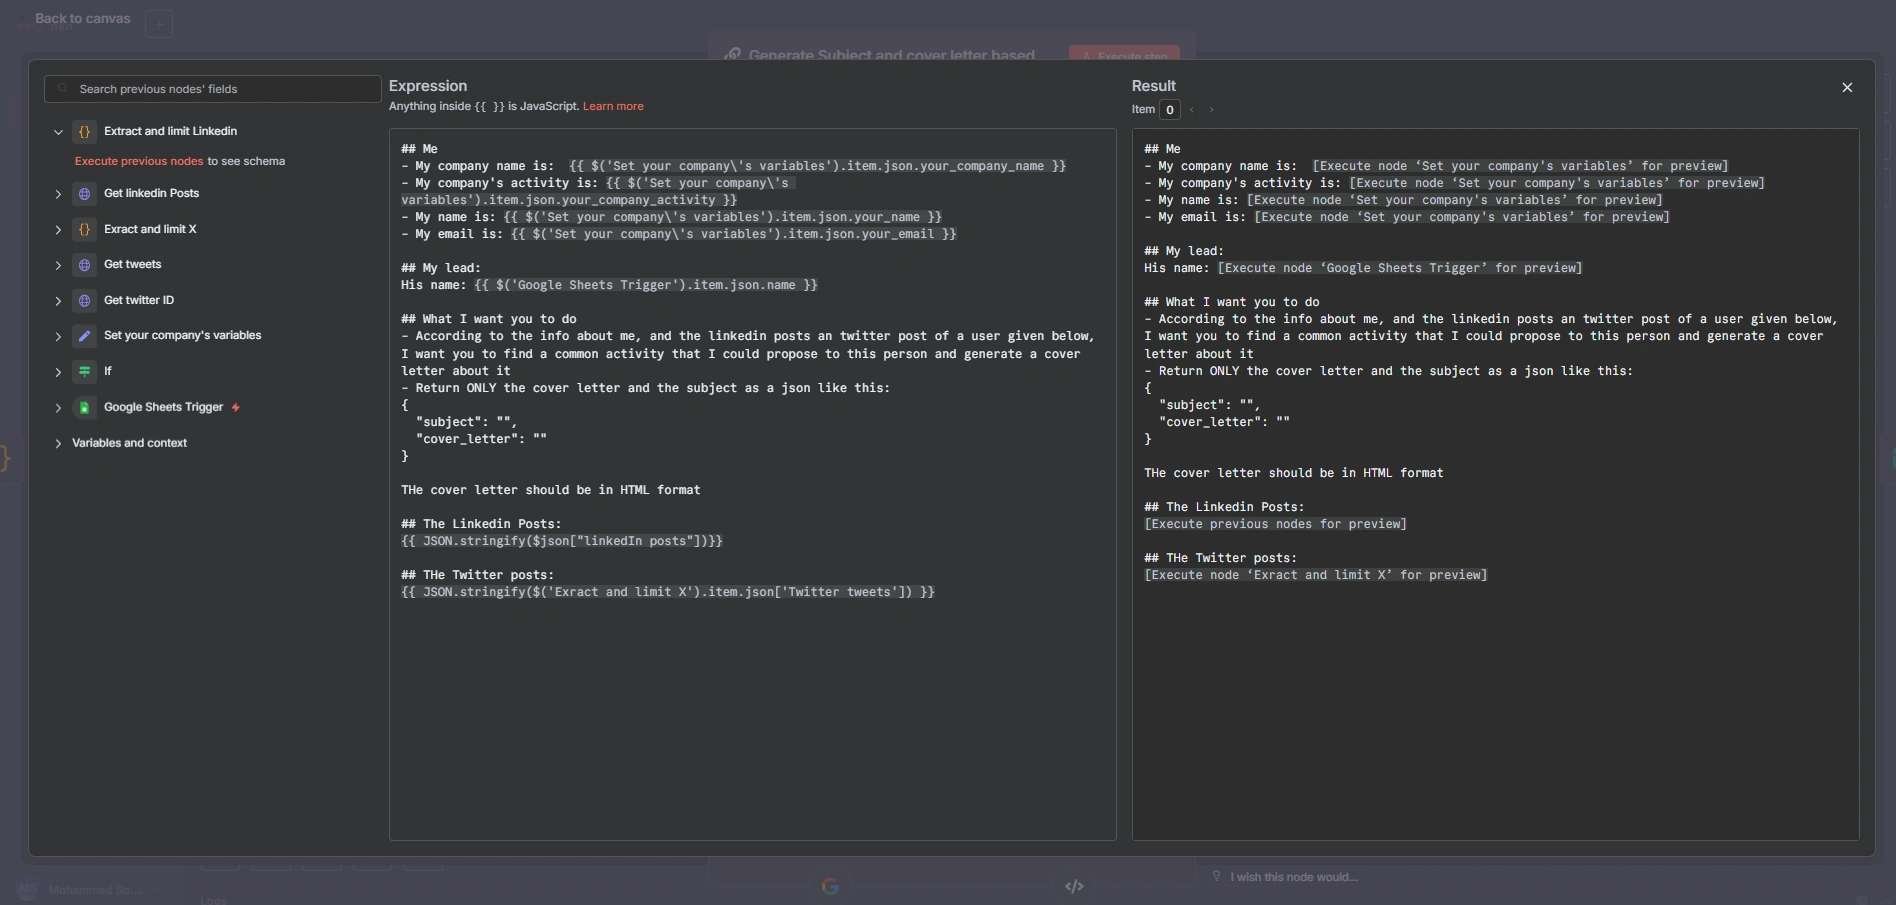Go to next result item arrow
The height and width of the screenshot is (905, 1896).
click(x=1211, y=110)
